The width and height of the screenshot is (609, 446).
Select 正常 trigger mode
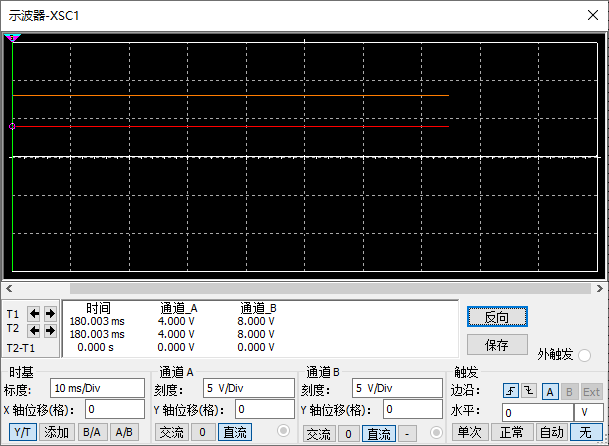pyautogui.click(x=512, y=432)
